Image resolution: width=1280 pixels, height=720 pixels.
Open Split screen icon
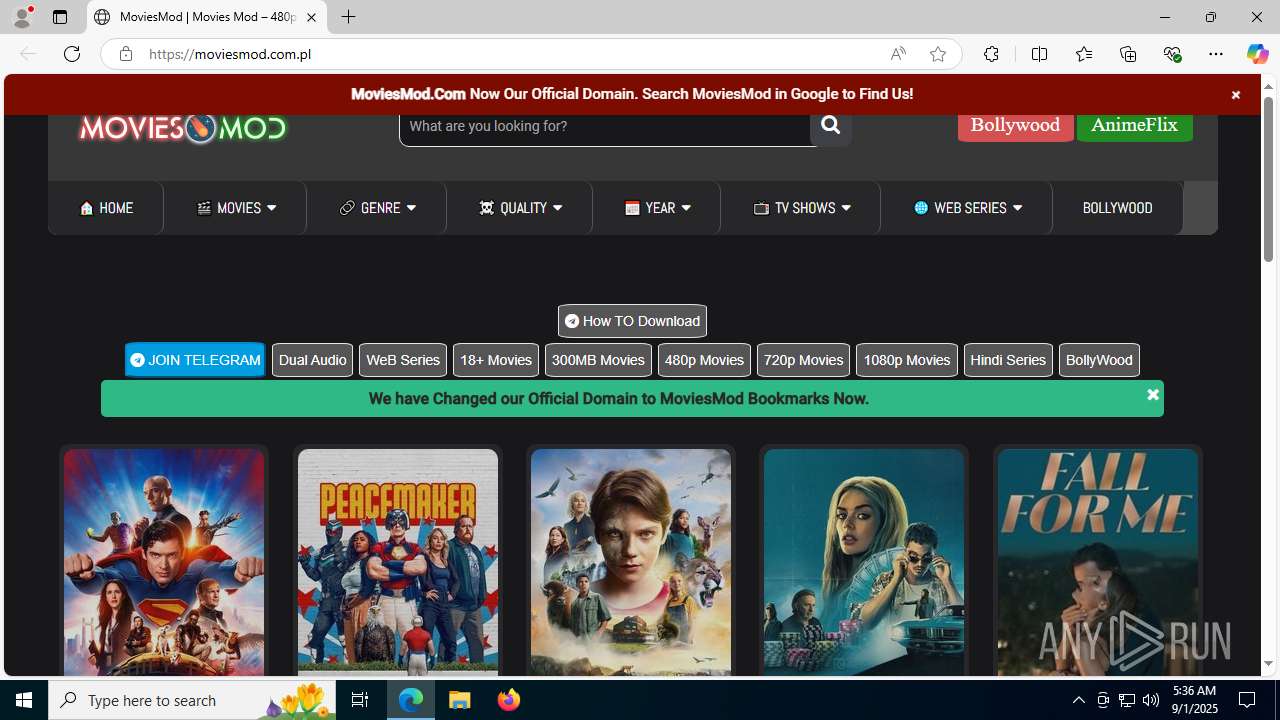click(x=1039, y=54)
